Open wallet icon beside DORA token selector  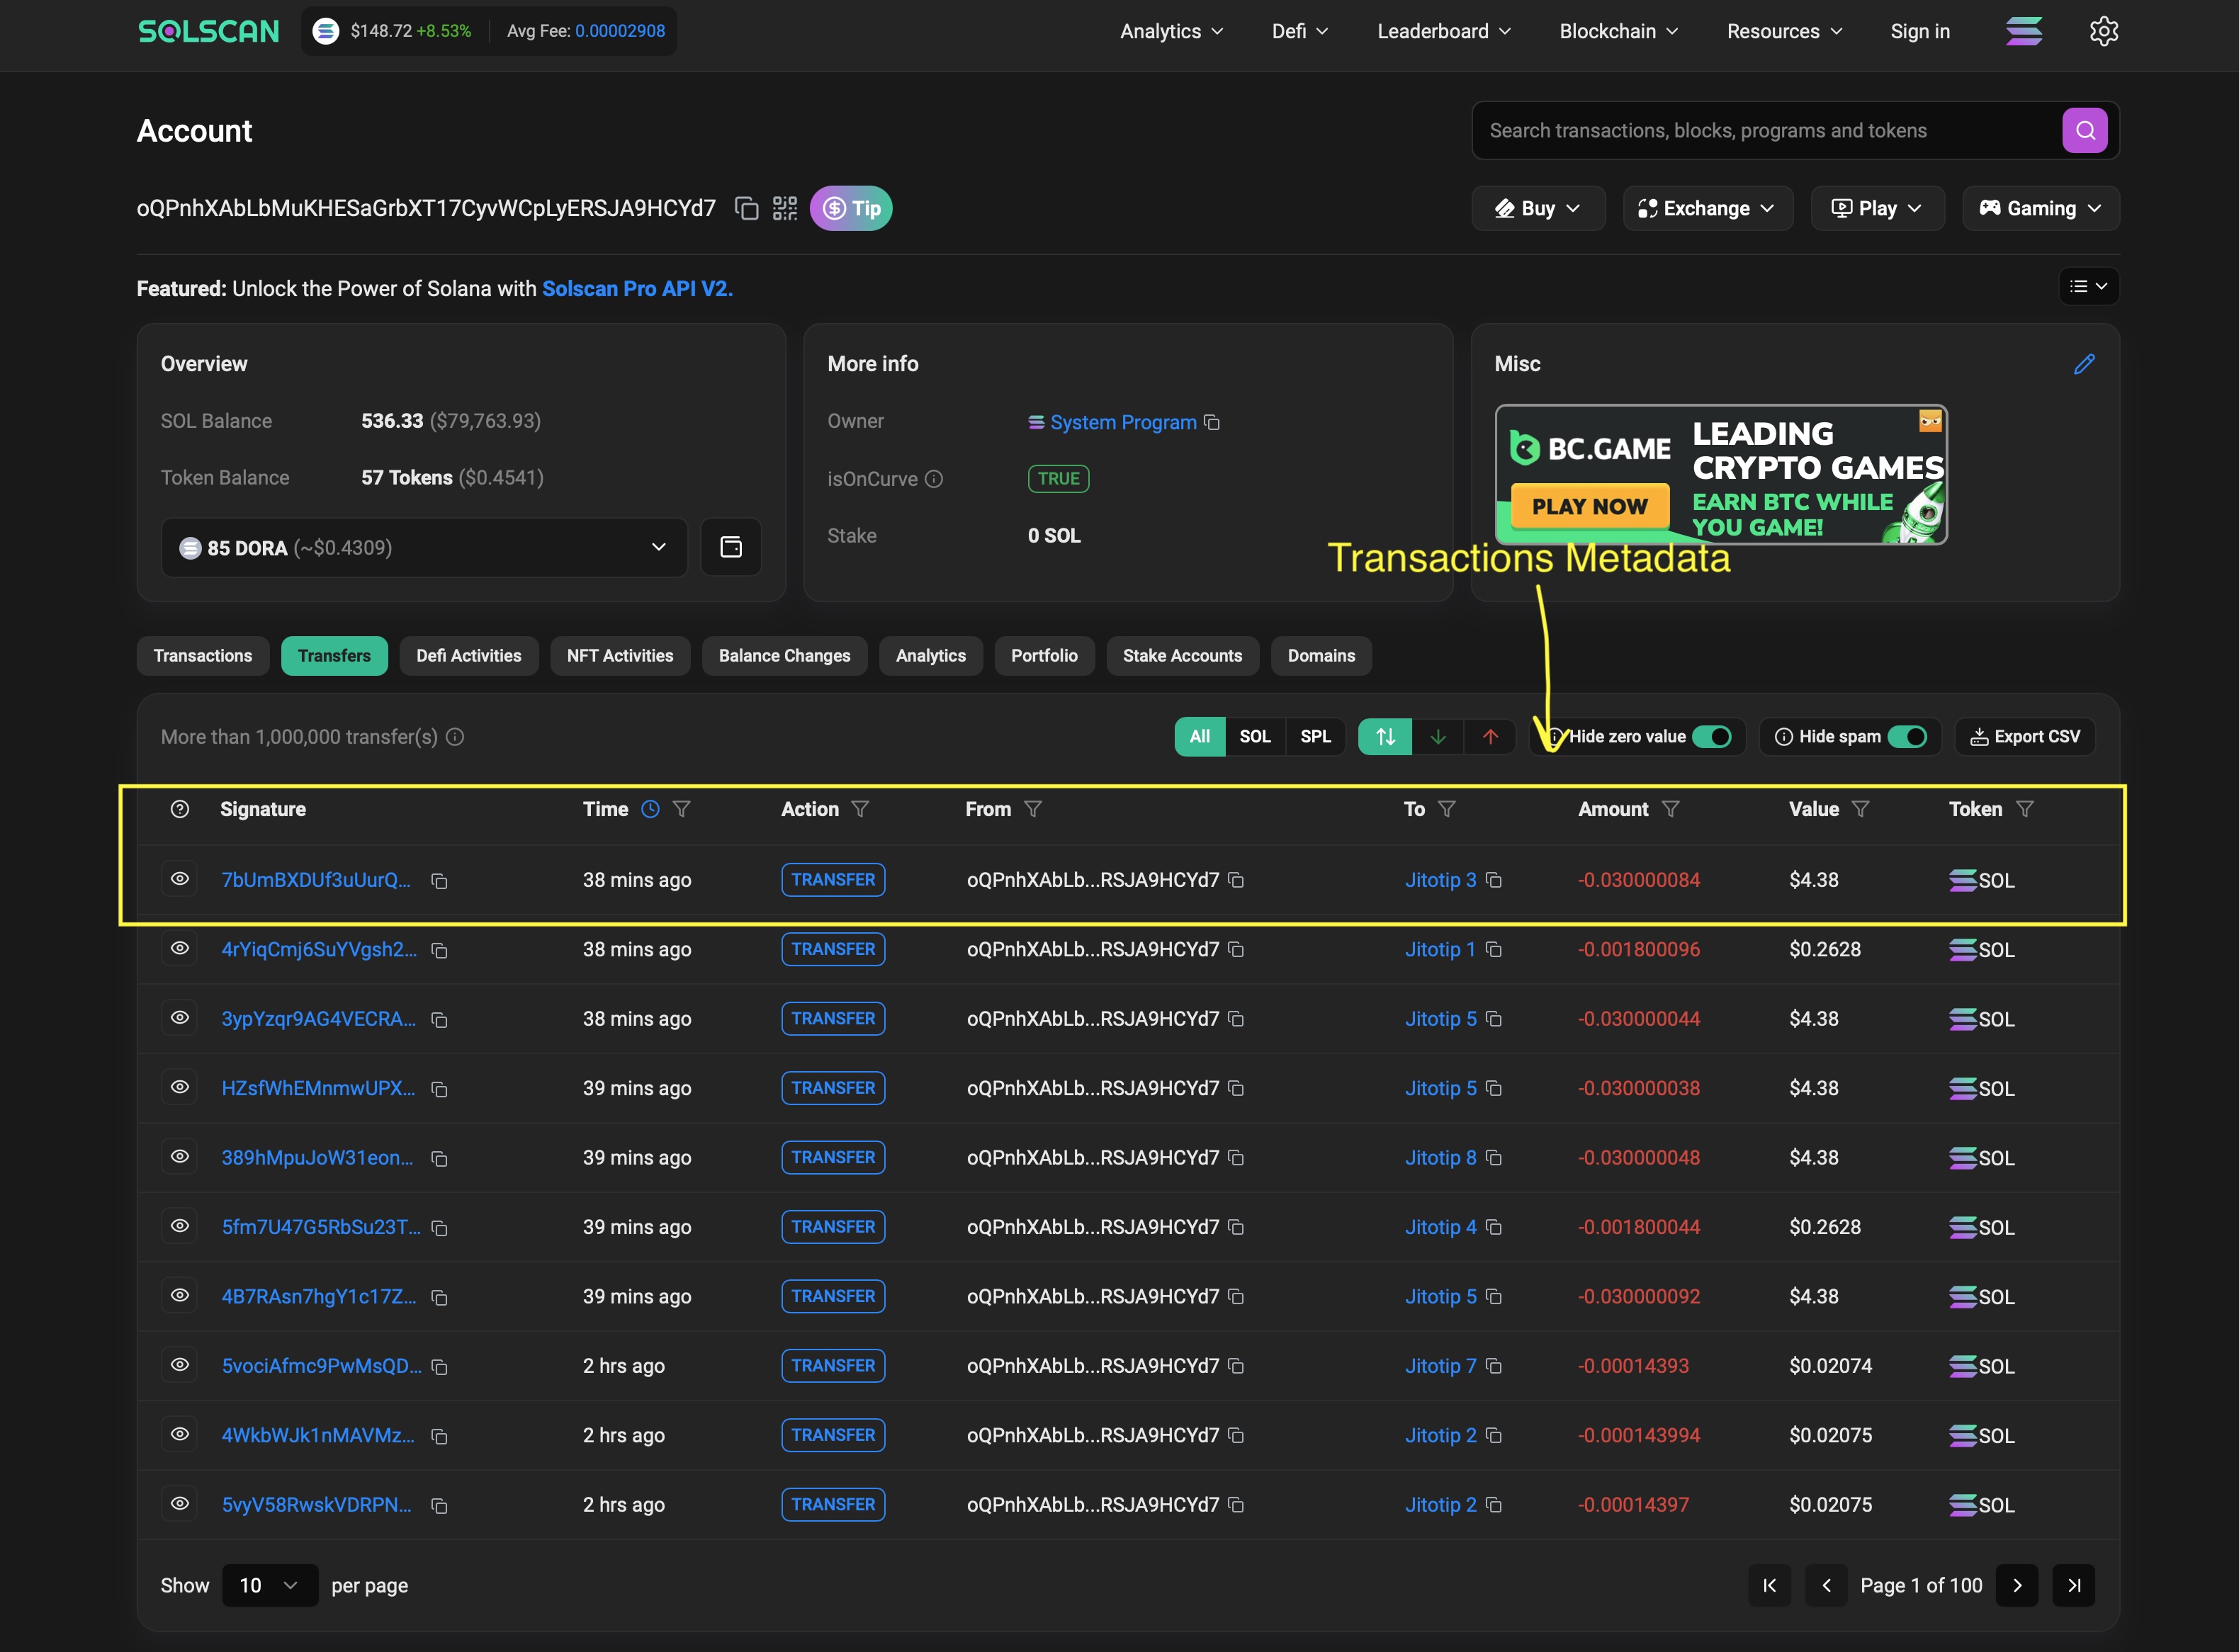coord(731,547)
